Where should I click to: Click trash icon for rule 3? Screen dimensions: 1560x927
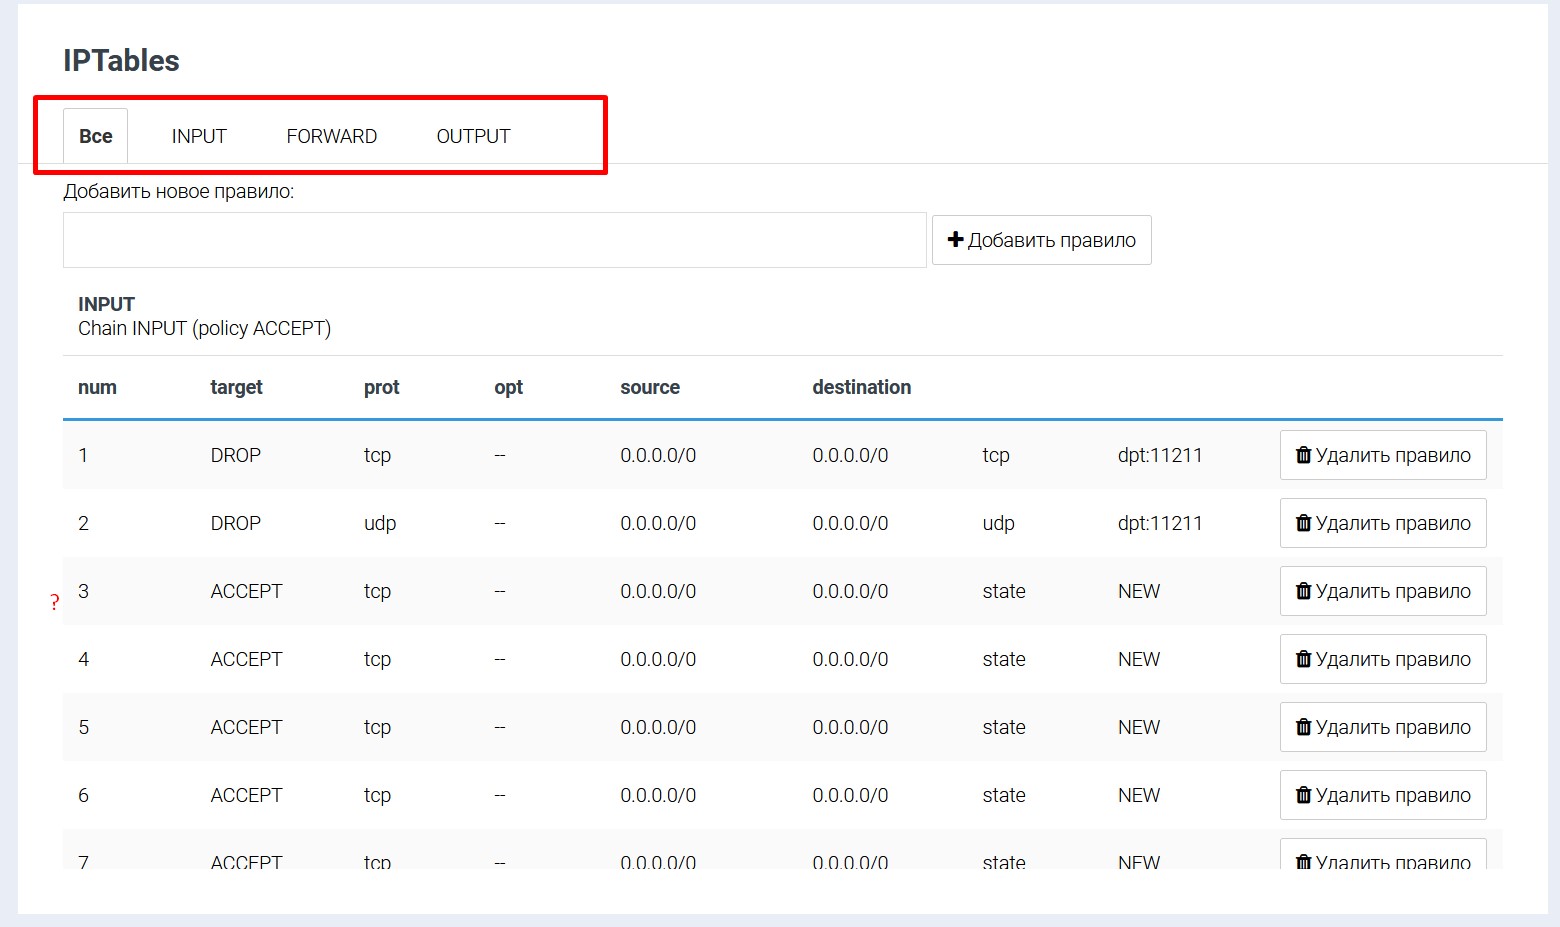click(x=1303, y=591)
